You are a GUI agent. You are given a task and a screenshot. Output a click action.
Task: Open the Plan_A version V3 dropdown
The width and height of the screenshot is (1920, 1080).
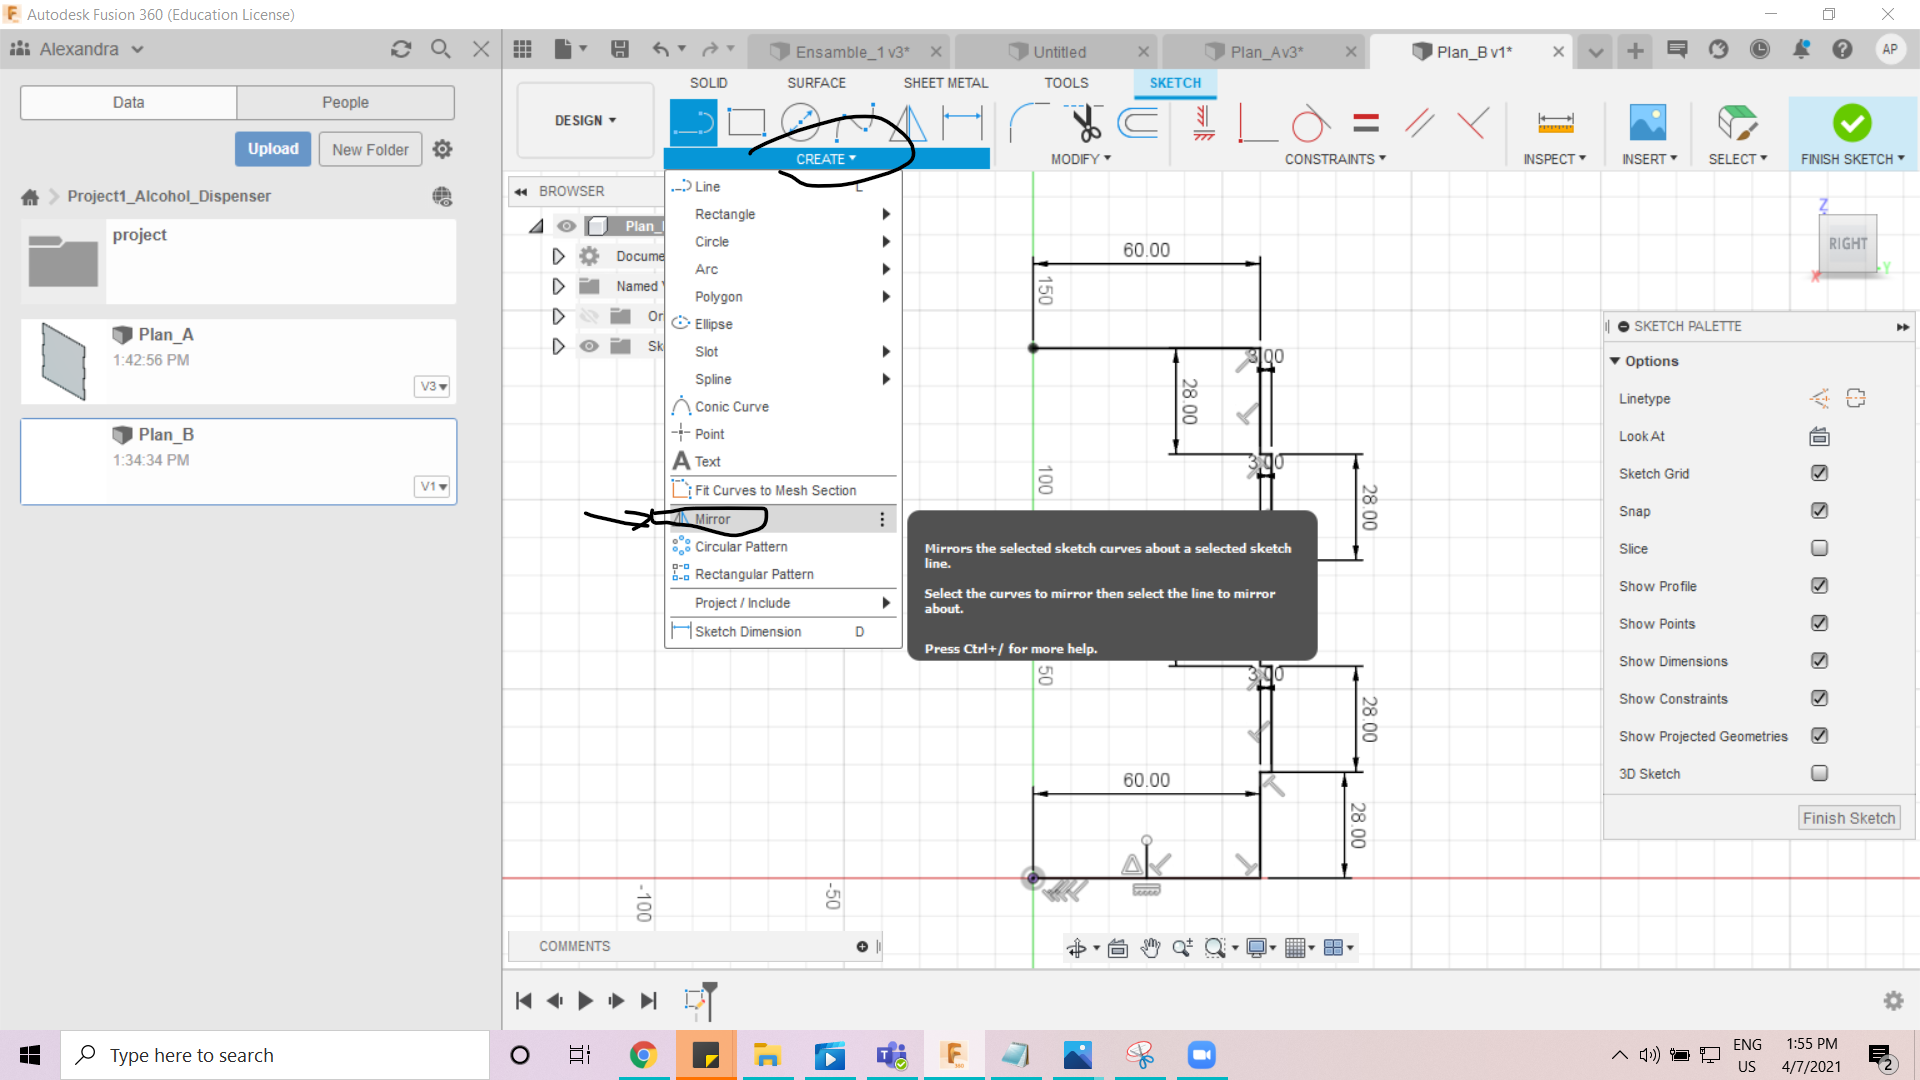pyautogui.click(x=432, y=387)
